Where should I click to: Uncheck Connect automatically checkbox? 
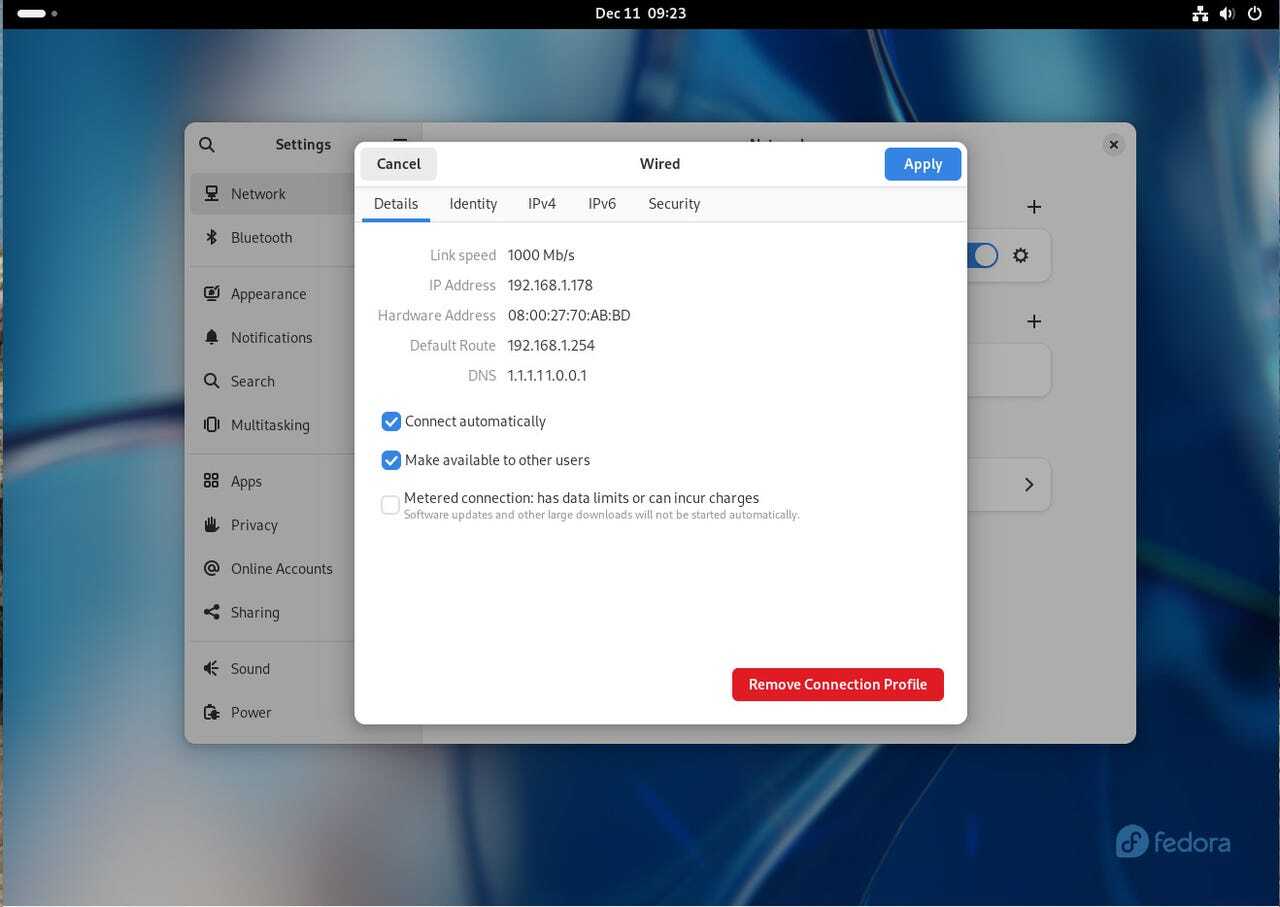(391, 422)
